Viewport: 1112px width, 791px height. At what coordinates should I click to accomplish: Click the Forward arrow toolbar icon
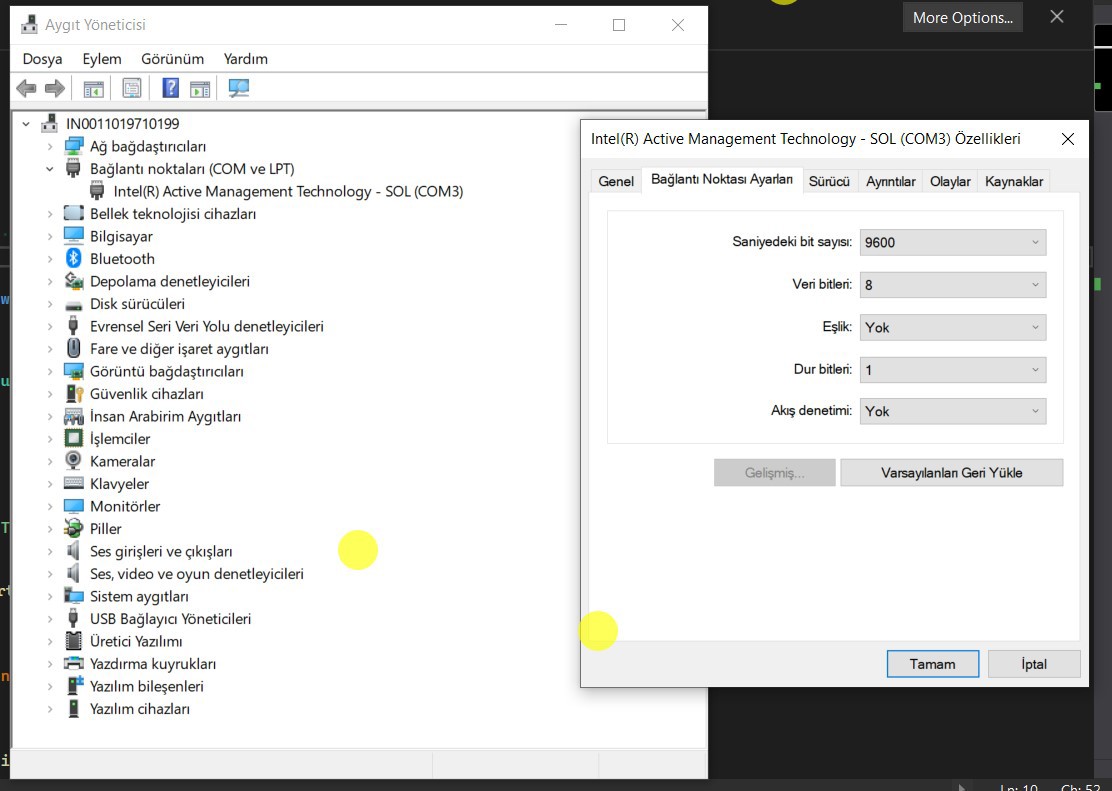[x=55, y=89]
